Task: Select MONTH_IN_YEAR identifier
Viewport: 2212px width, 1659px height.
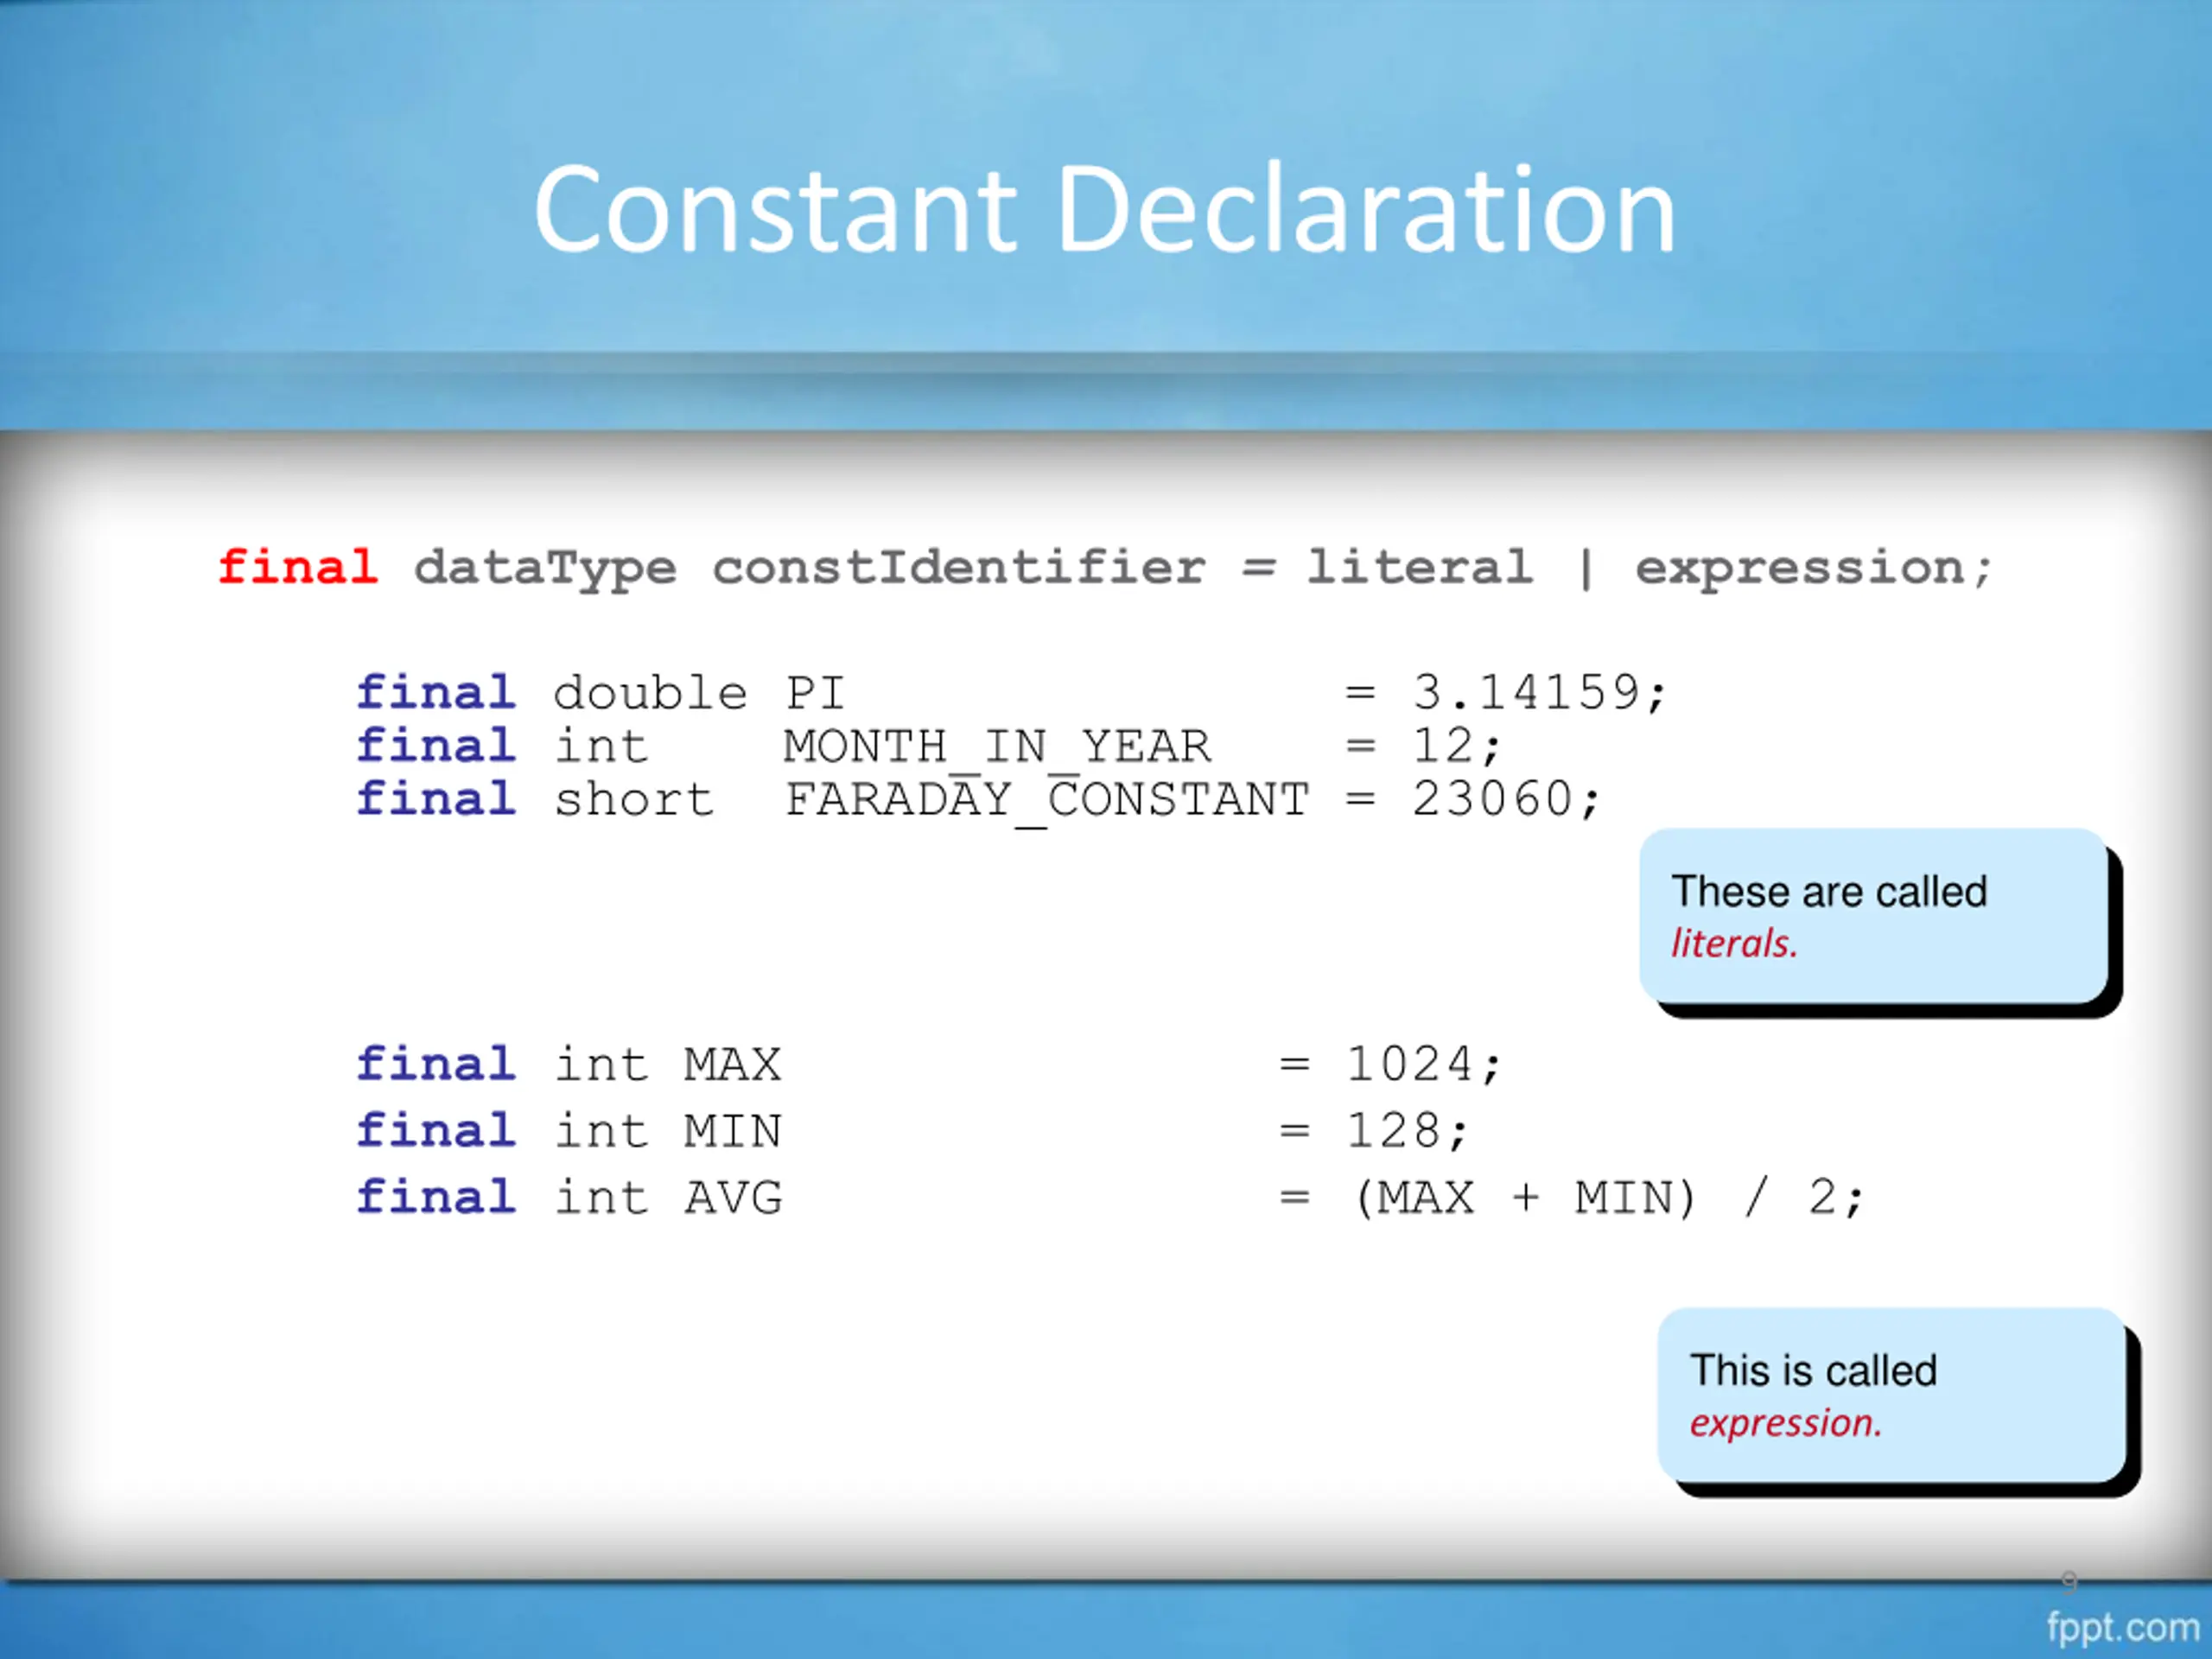Action: [997, 746]
